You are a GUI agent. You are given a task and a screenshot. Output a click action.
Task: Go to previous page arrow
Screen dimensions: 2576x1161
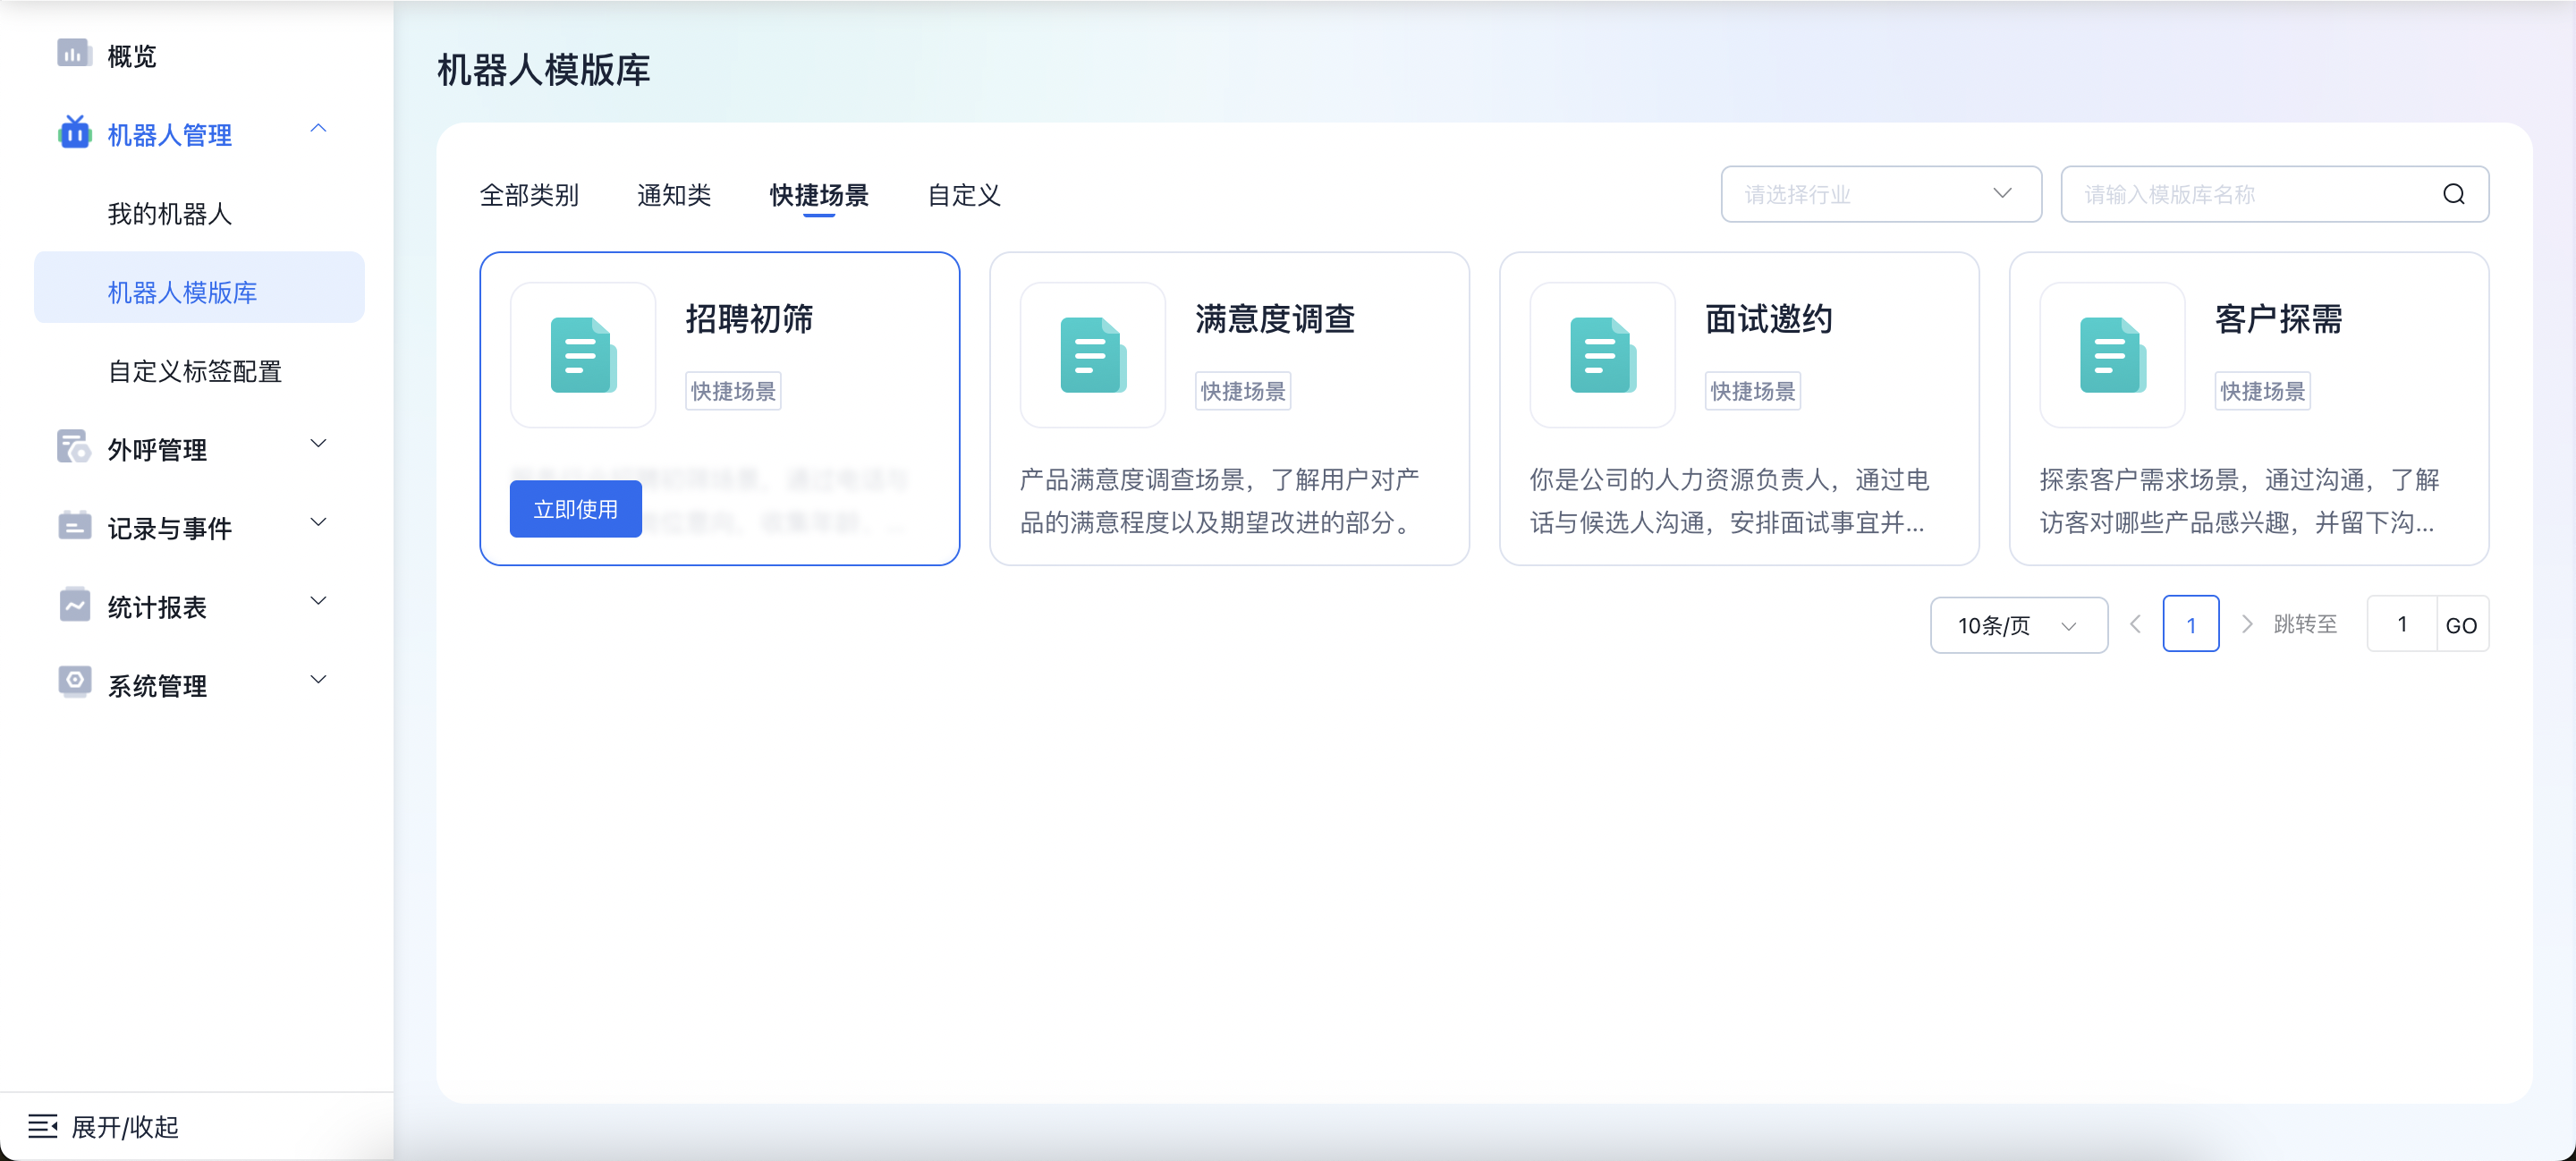[x=2135, y=625]
